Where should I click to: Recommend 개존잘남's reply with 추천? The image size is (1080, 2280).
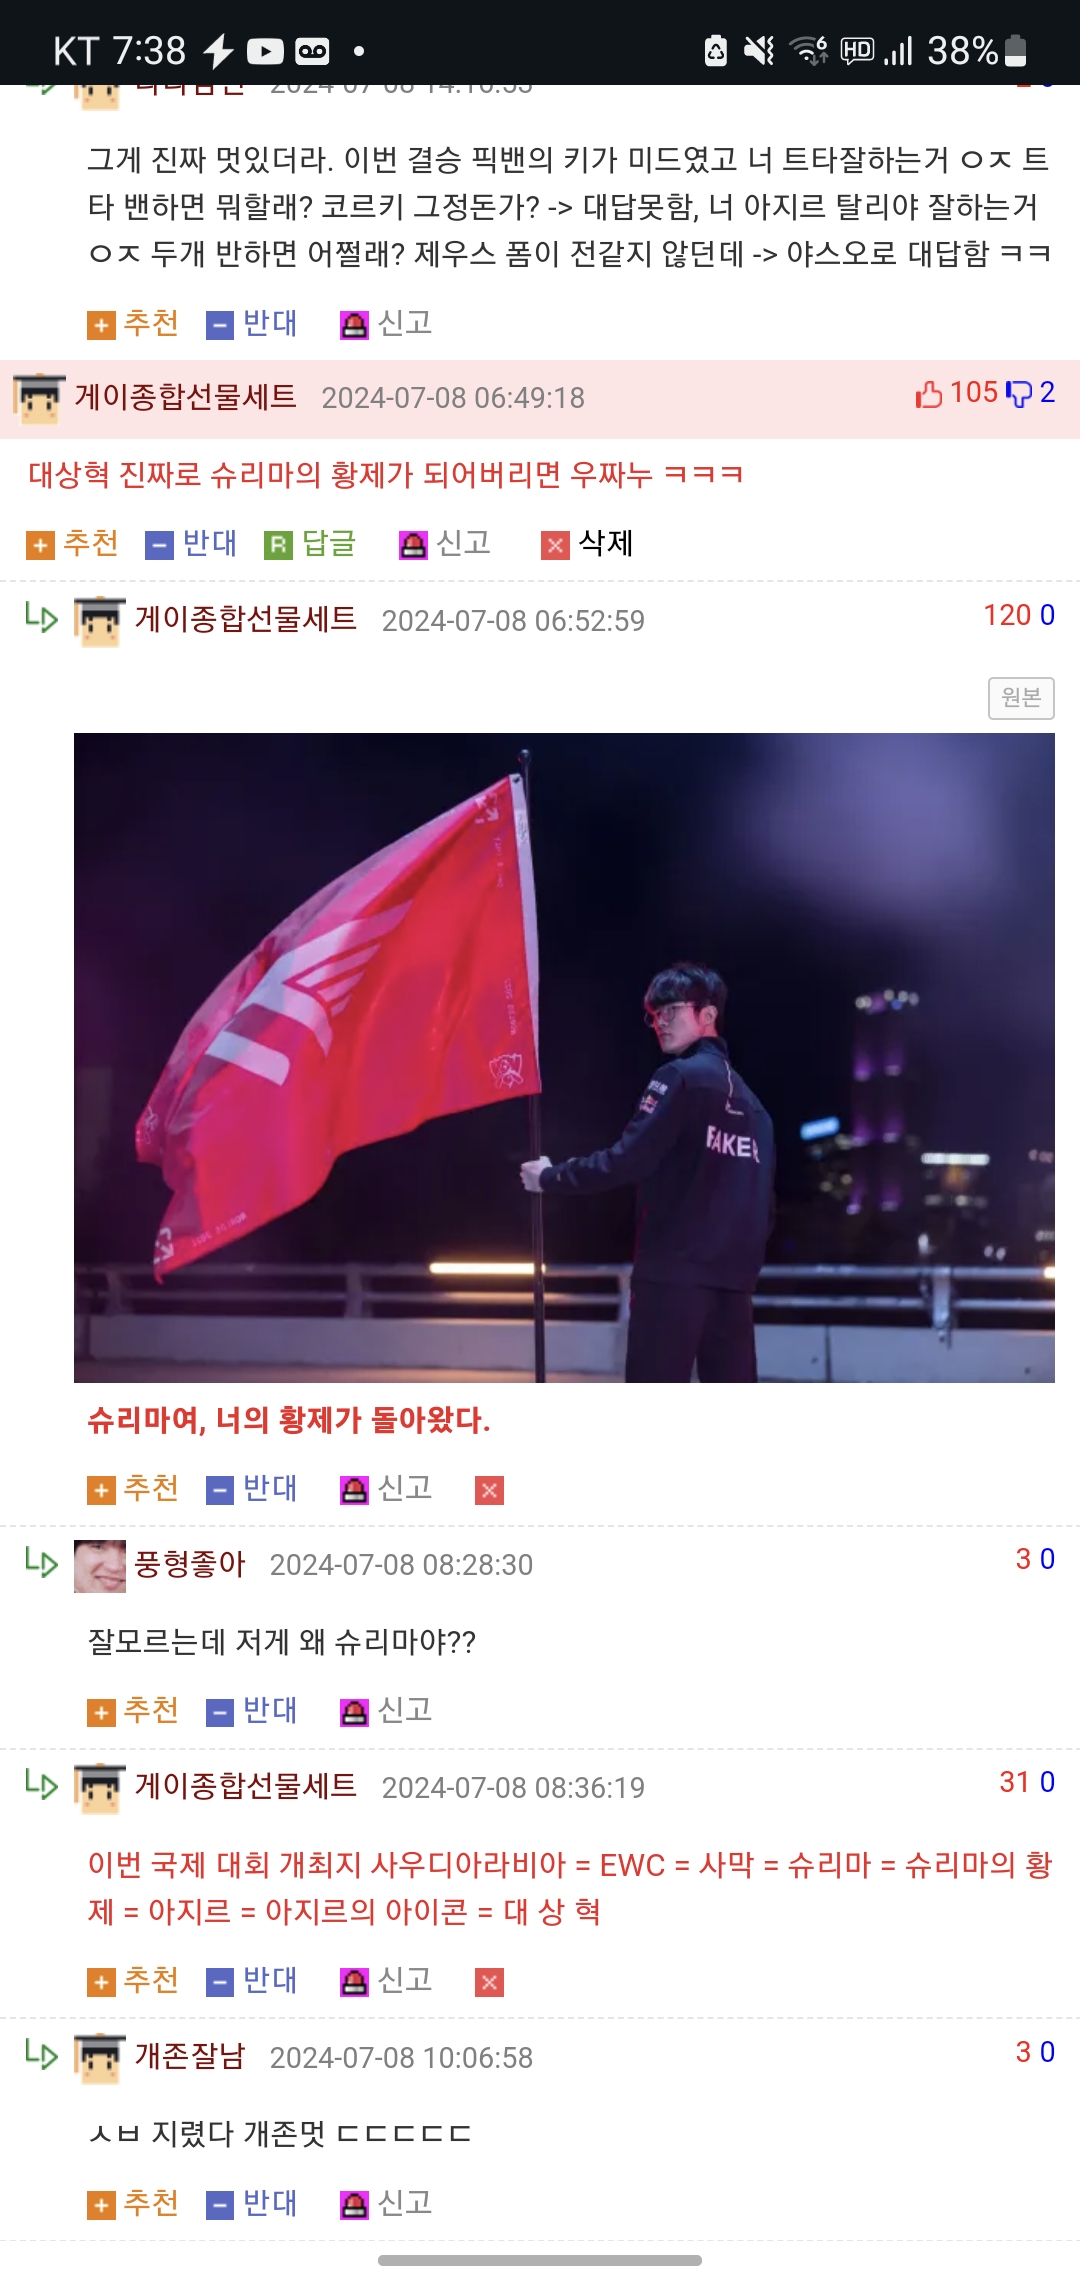tap(133, 2204)
